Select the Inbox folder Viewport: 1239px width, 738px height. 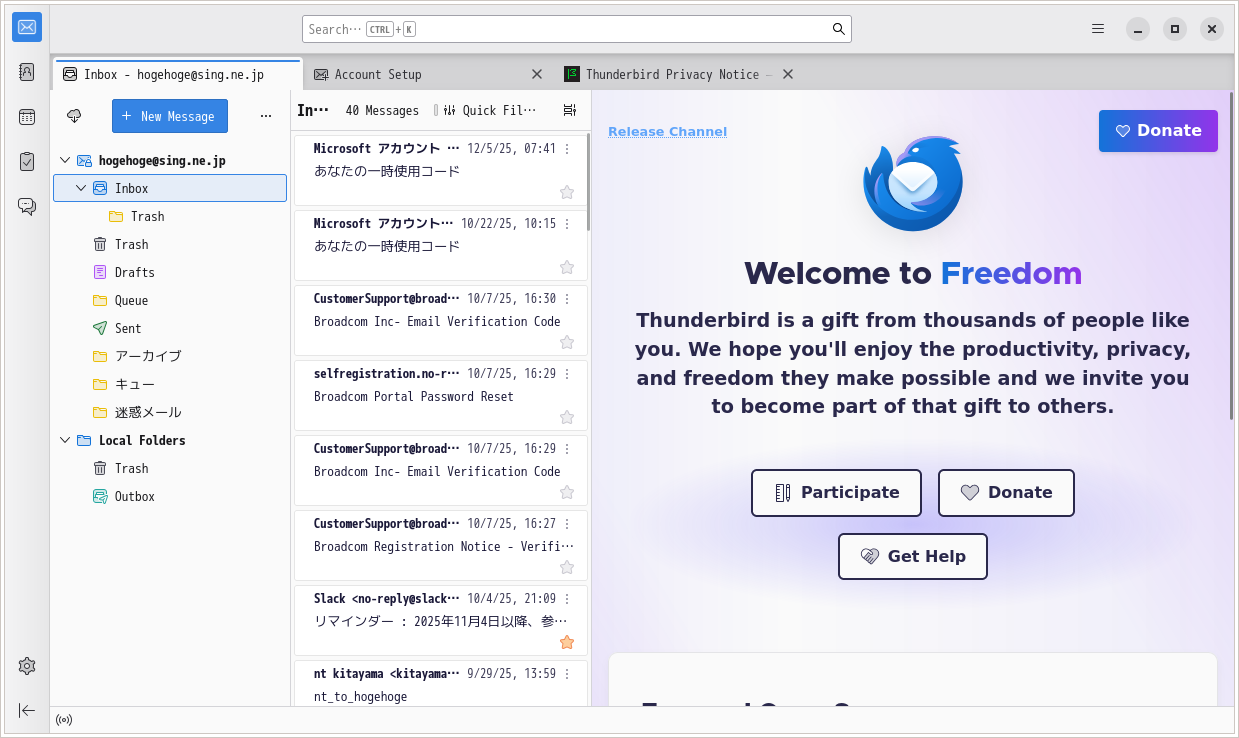coord(170,188)
